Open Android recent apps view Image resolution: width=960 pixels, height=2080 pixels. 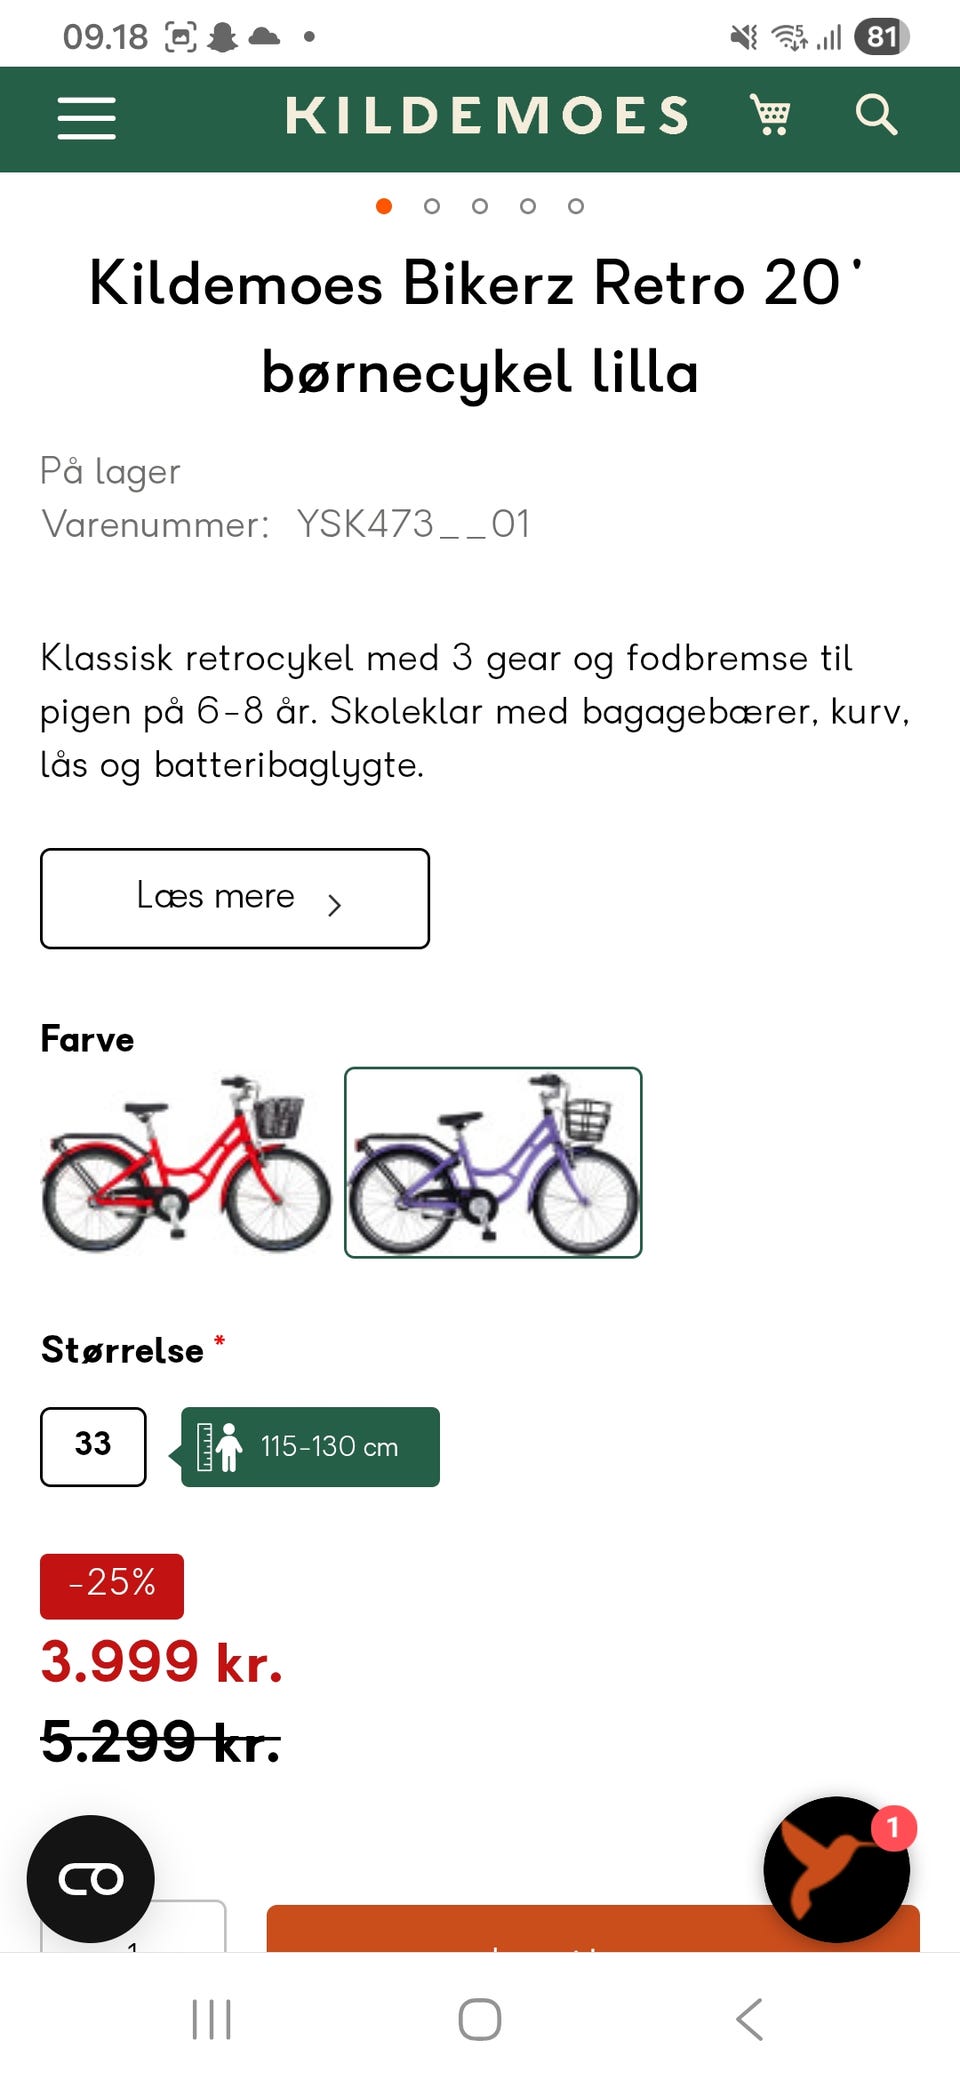(x=211, y=2018)
